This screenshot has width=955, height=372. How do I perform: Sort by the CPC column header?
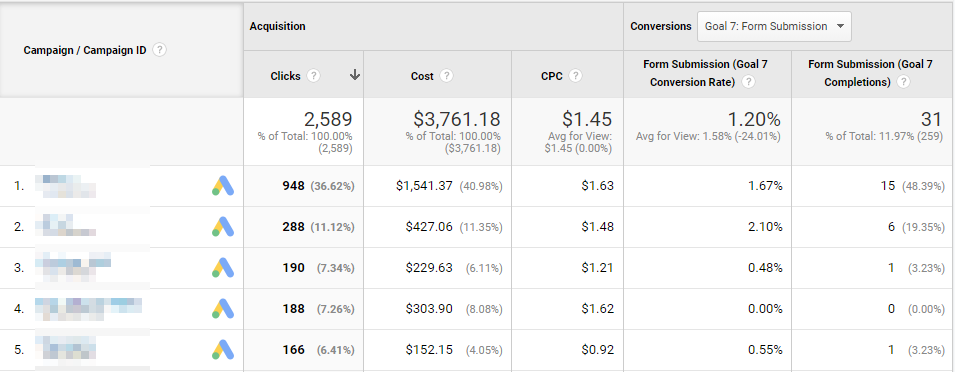(x=552, y=76)
